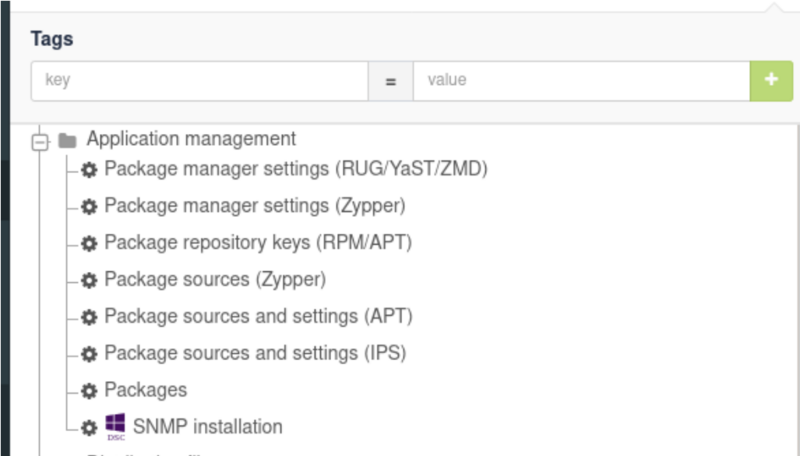Click the tag key input field
The width and height of the screenshot is (800, 456).
[199, 81]
